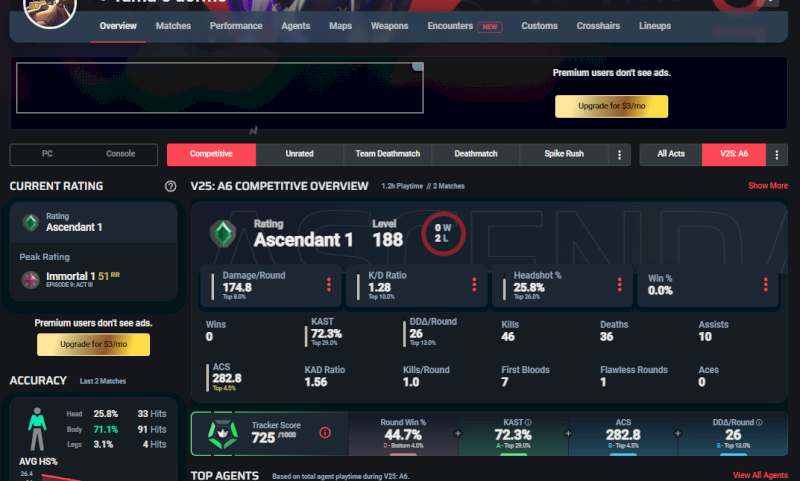
Task: Click the KAST info icon in tracker bar
Action: pyautogui.click(x=528, y=422)
